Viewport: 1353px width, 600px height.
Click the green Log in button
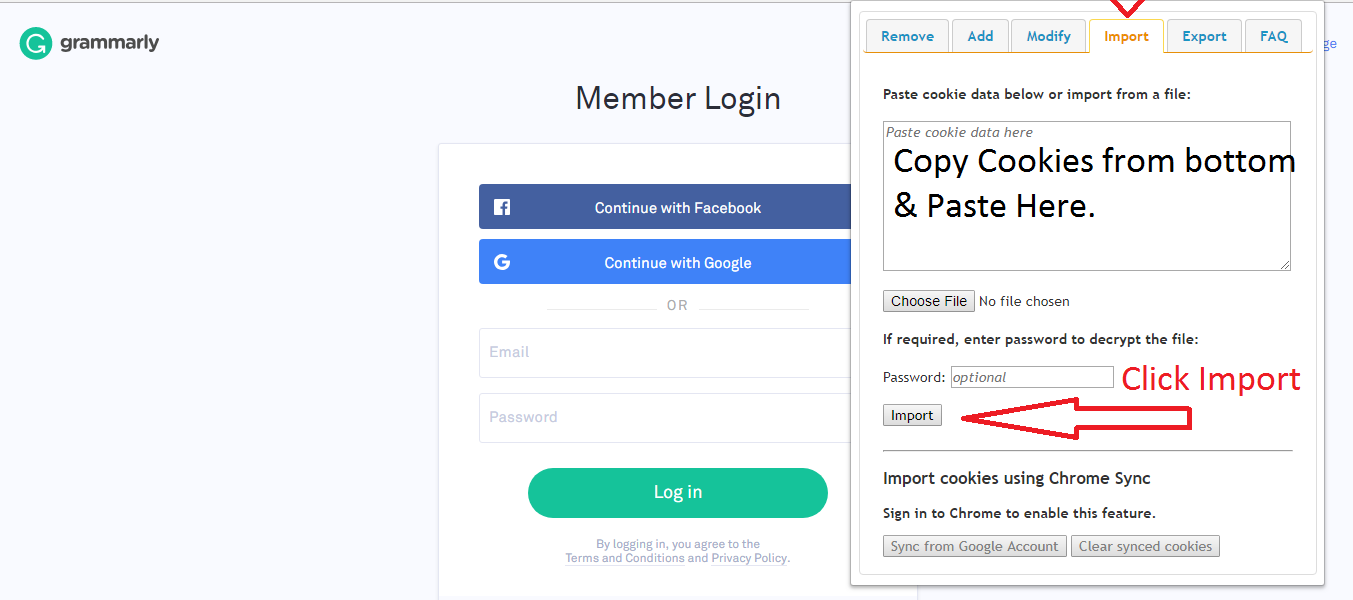(678, 492)
